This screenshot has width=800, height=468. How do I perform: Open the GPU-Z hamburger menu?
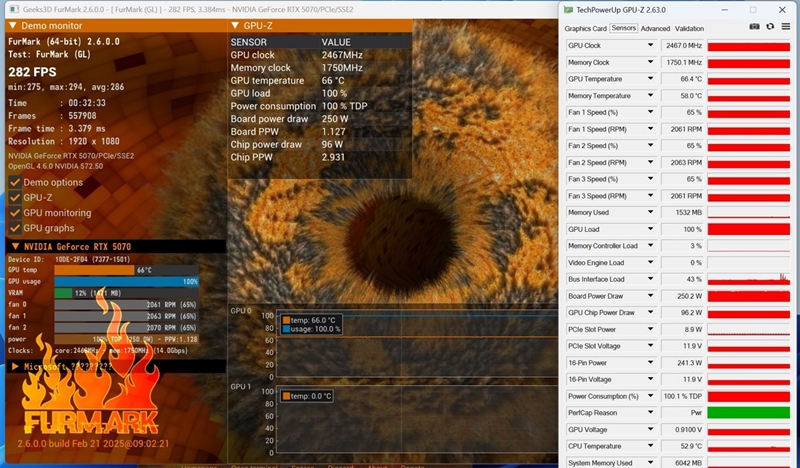tap(786, 28)
